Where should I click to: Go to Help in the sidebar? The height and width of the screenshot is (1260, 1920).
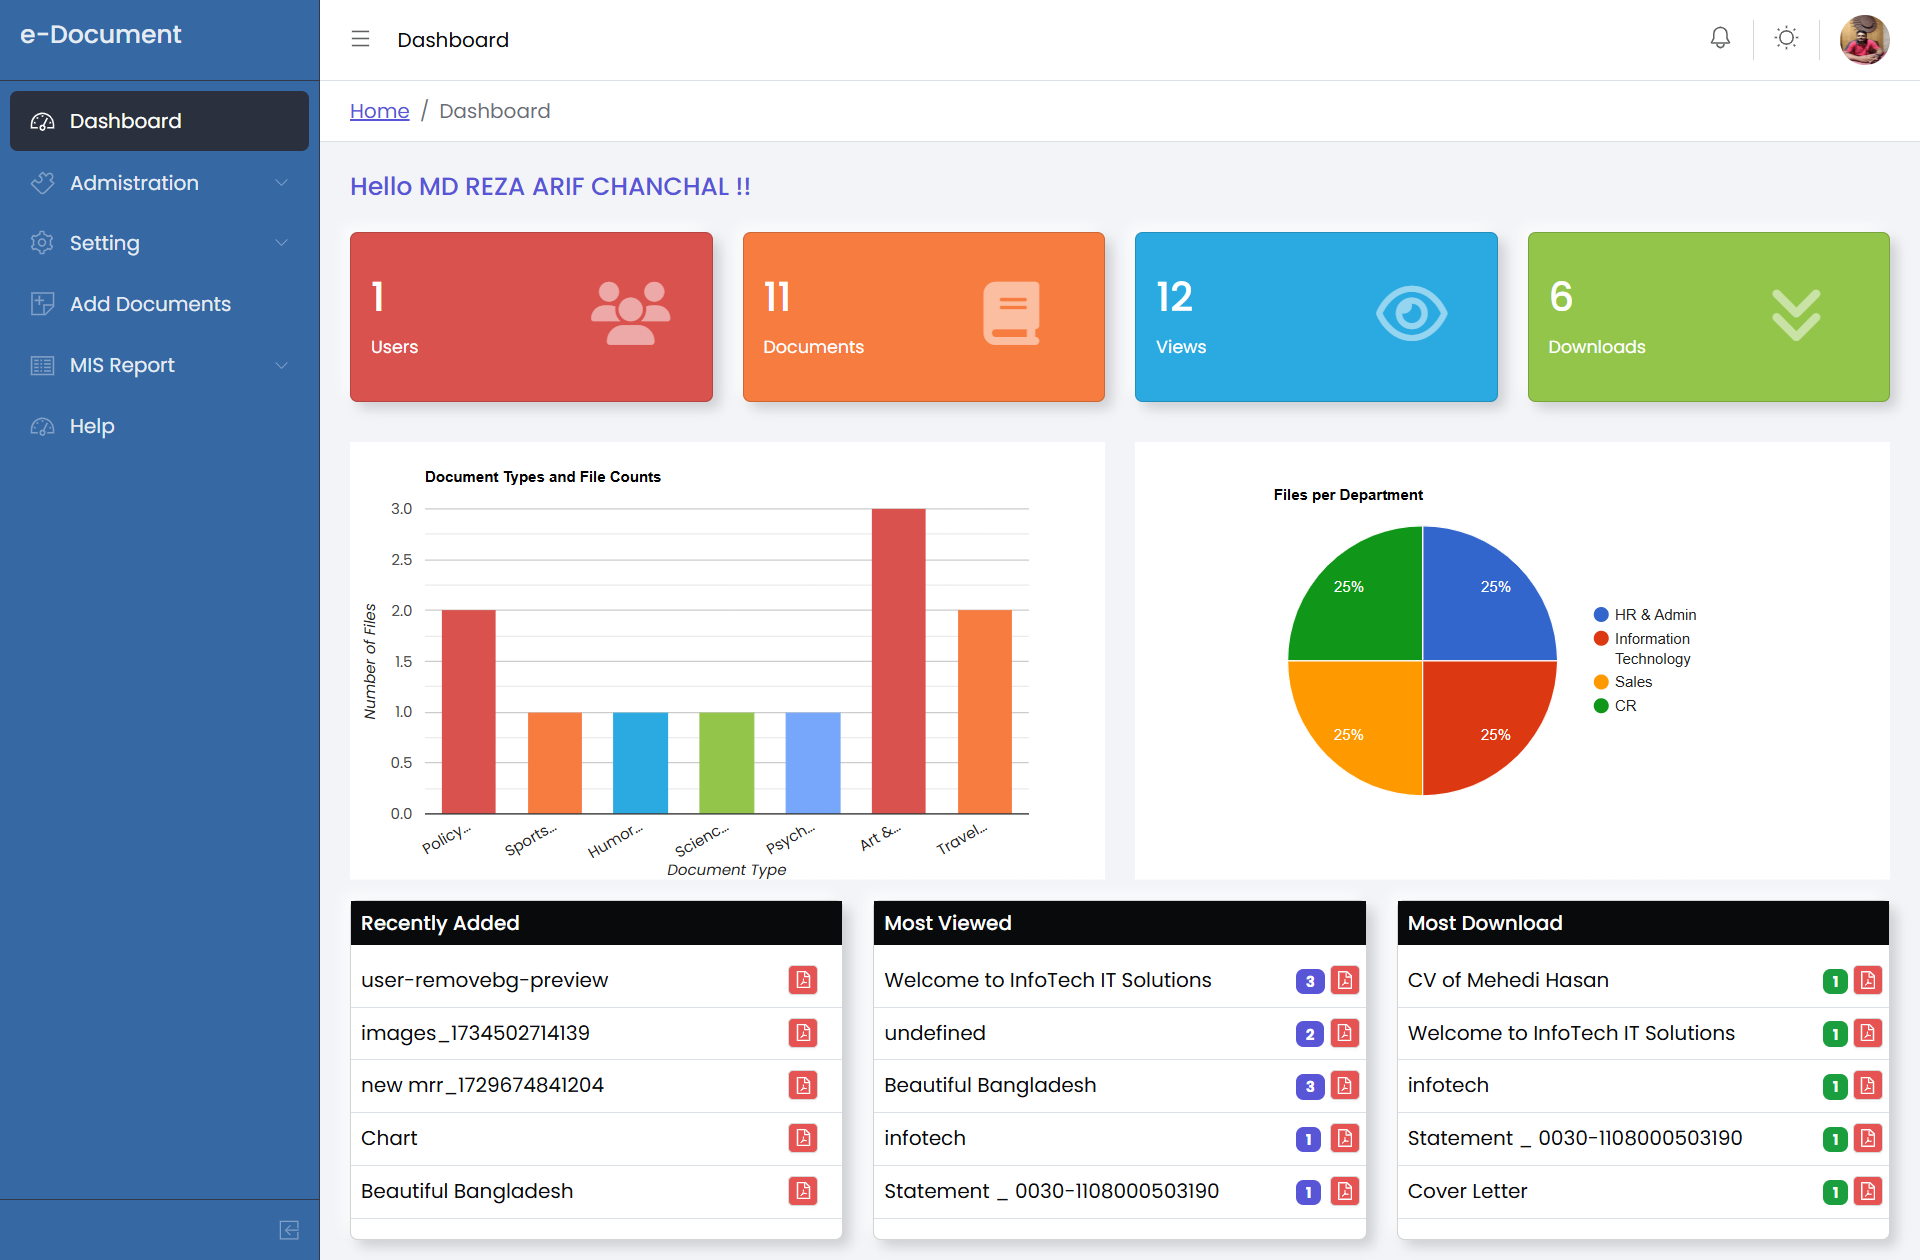(92, 426)
